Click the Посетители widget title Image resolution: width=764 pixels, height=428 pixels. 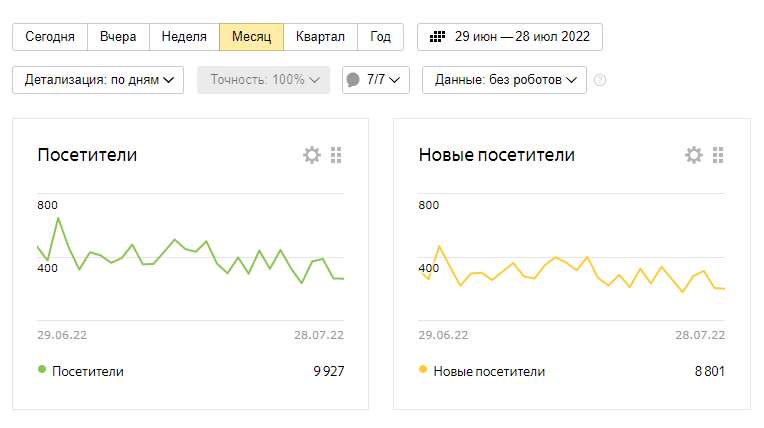coord(87,155)
